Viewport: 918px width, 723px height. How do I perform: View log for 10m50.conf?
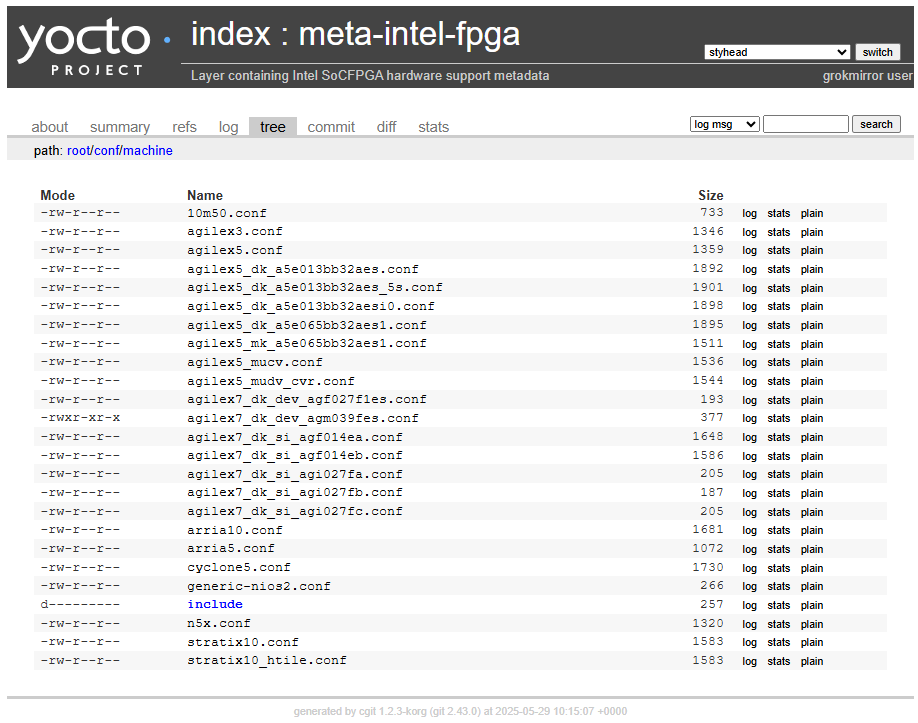pyautogui.click(x=749, y=214)
